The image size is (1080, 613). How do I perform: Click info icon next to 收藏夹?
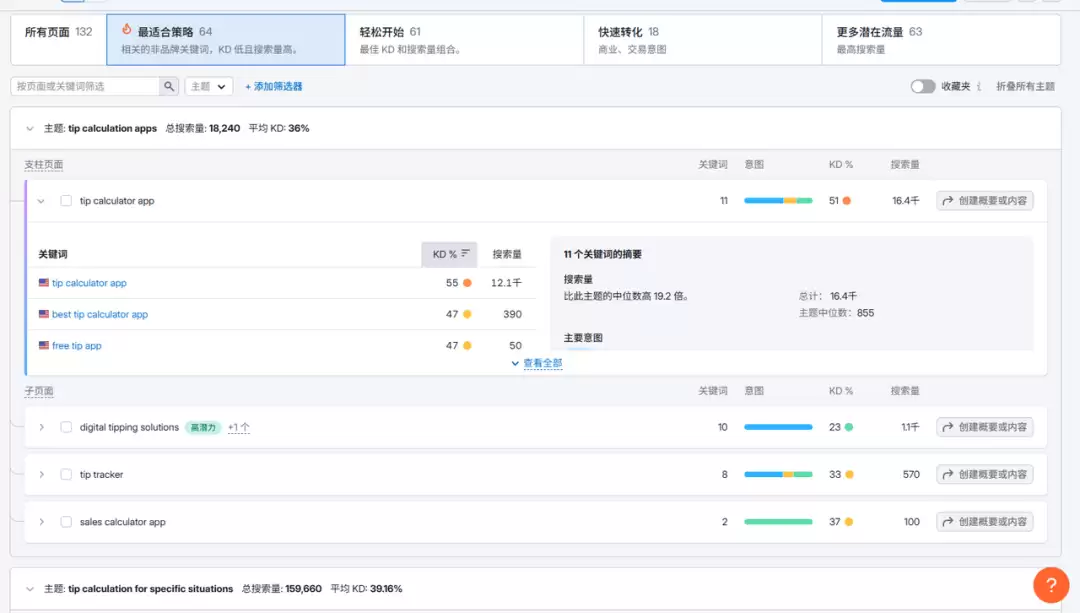point(979,86)
